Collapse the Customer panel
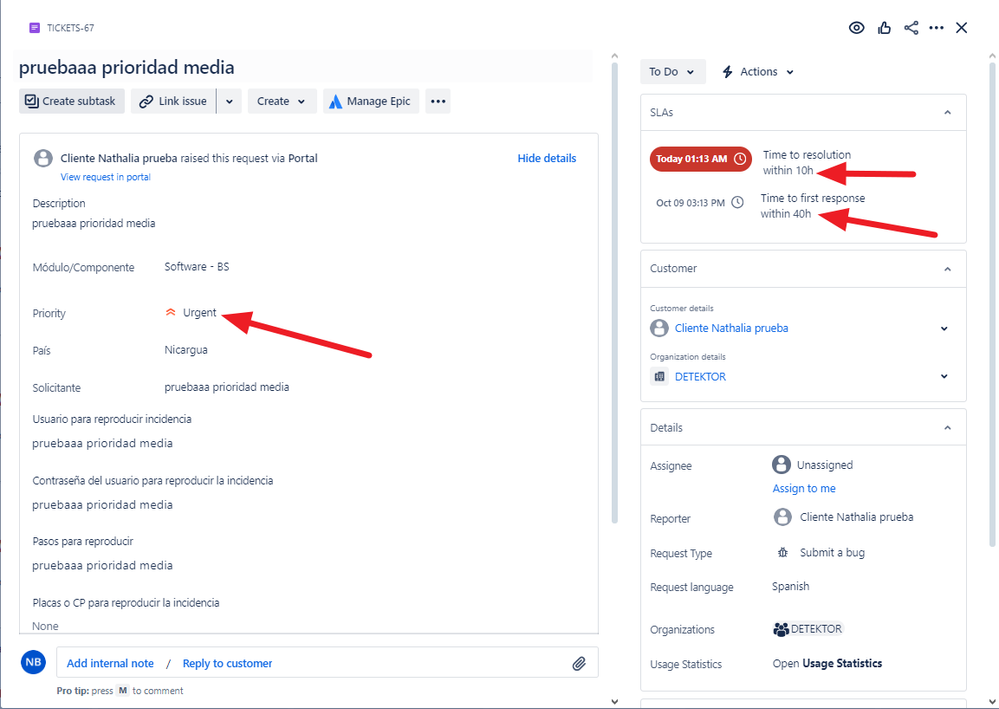Screen dimensions: 999x709 pos(947,268)
